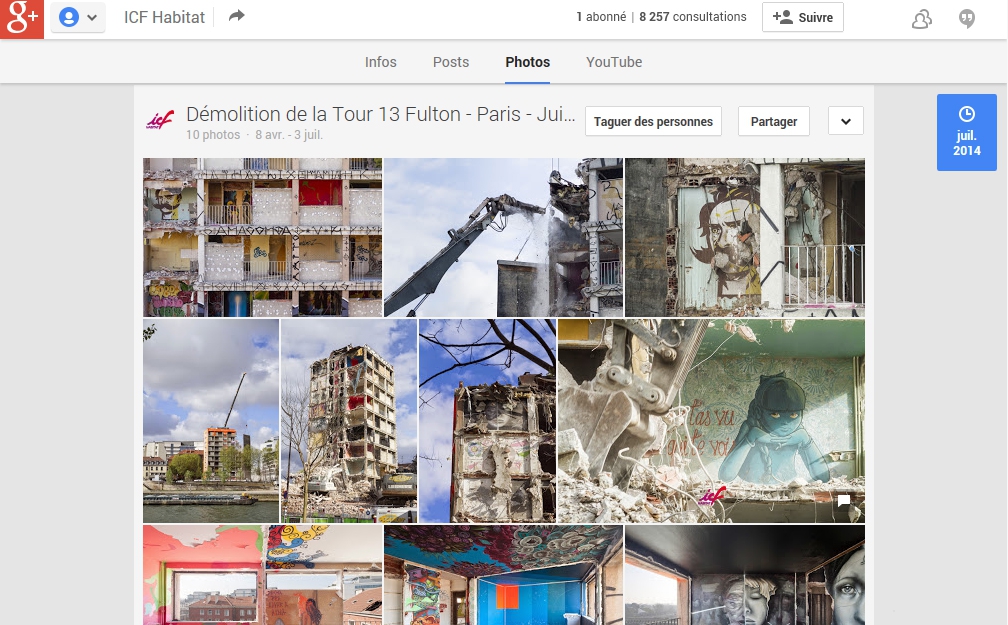The height and width of the screenshot is (625, 1008).
Task: Expand the album options chevron dropdown
Action: [x=846, y=122]
